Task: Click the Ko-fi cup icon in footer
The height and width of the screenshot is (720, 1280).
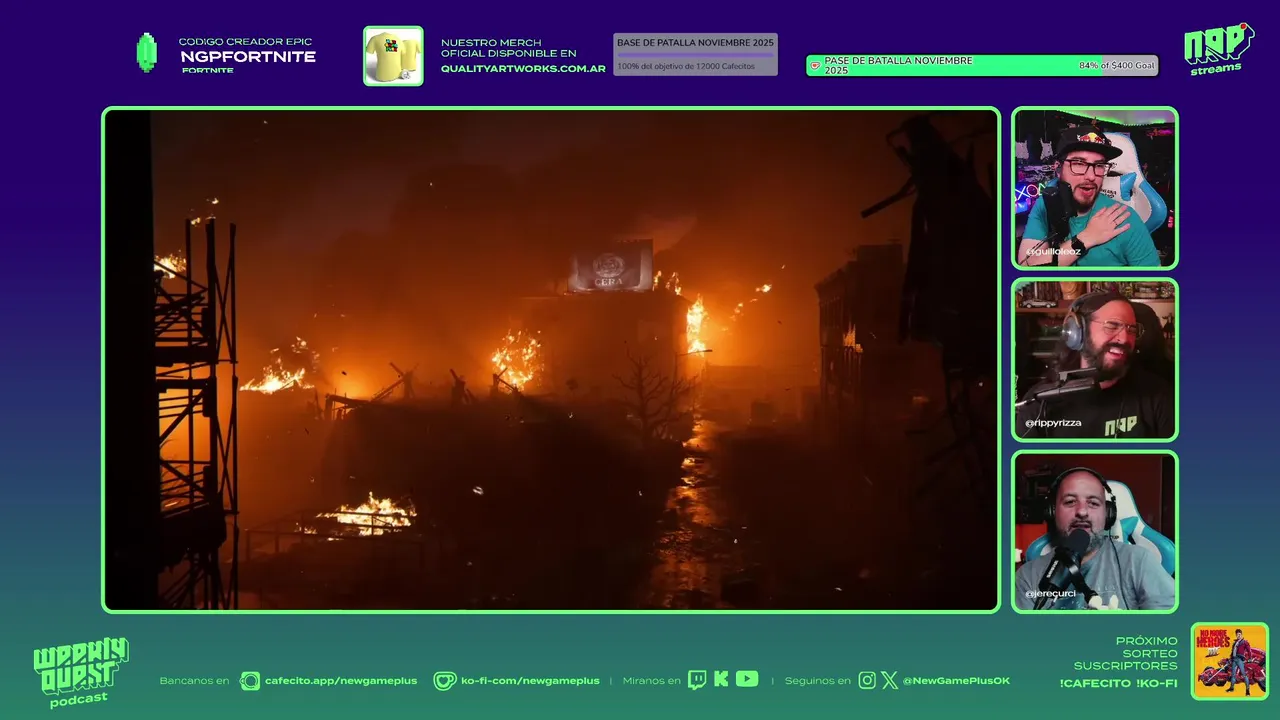Action: 445,681
